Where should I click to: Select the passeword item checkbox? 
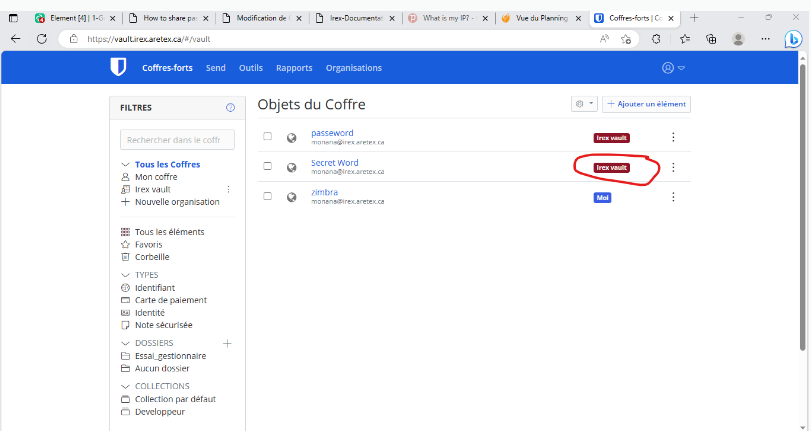pyautogui.click(x=267, y=136)
